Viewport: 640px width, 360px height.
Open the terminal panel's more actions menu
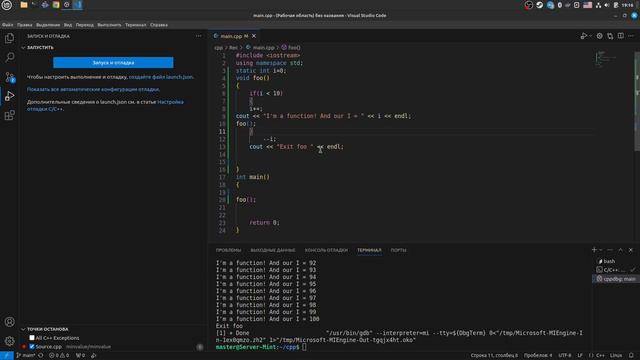610,250
